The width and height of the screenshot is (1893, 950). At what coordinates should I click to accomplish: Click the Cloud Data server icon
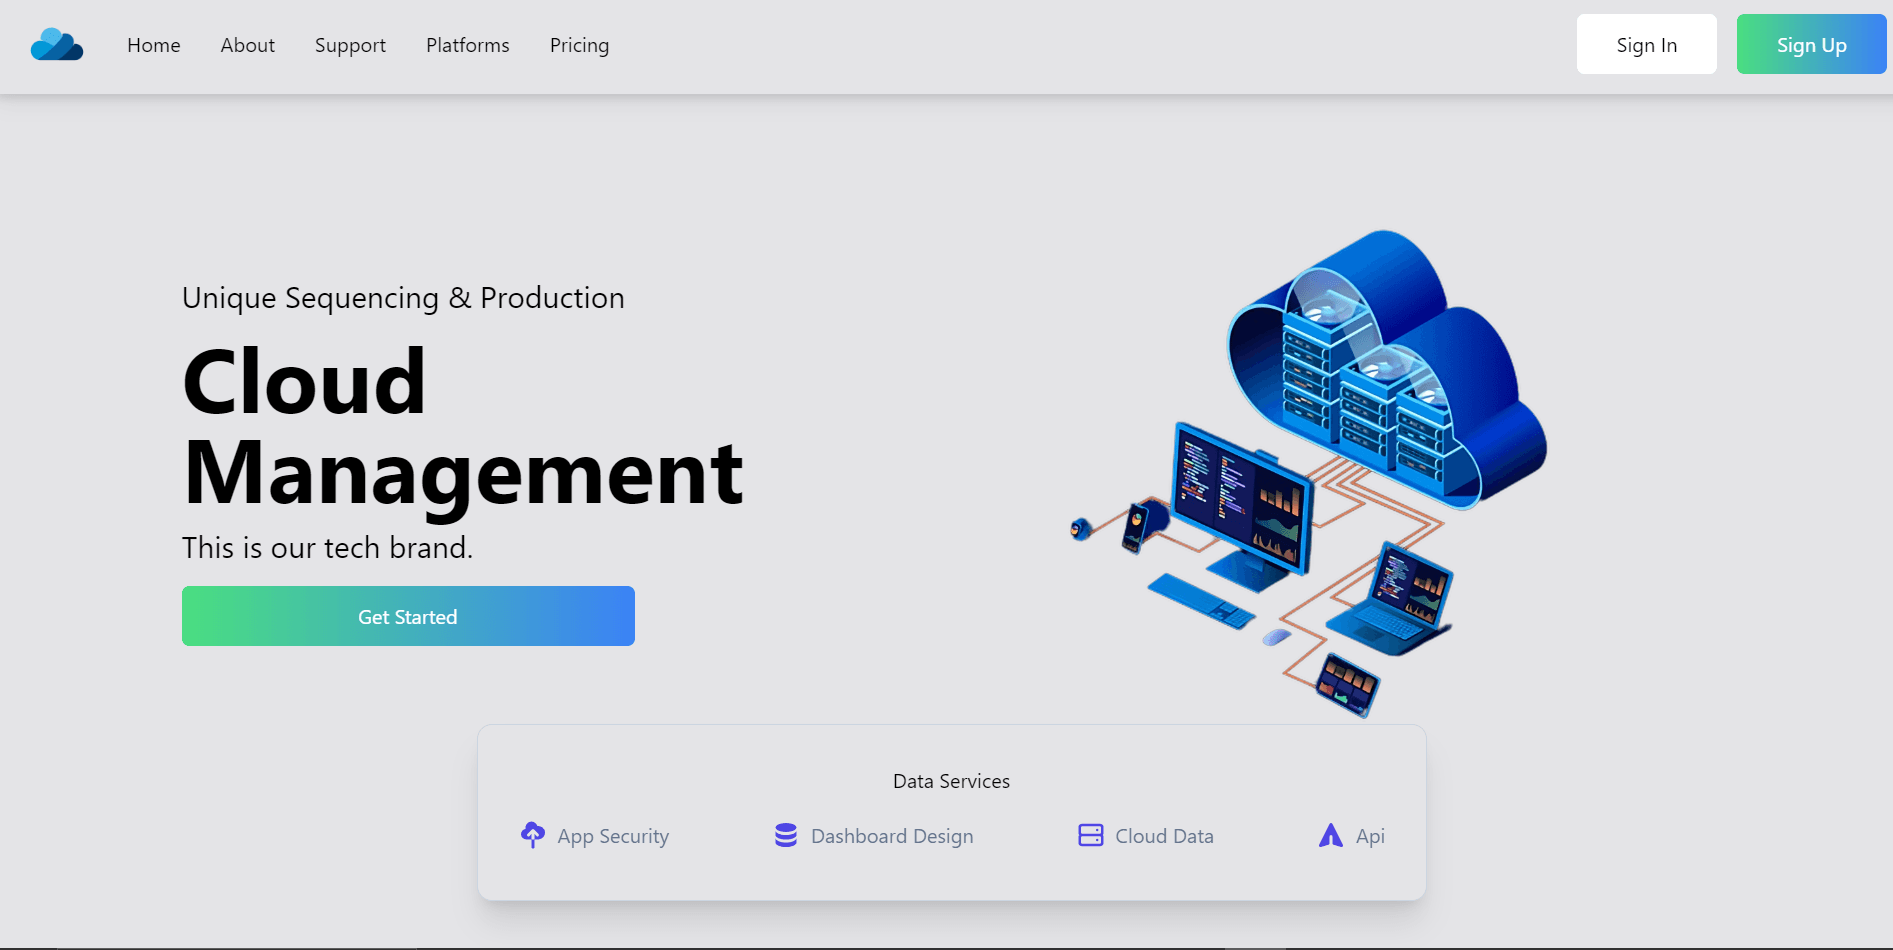(x=1090, y=835)
